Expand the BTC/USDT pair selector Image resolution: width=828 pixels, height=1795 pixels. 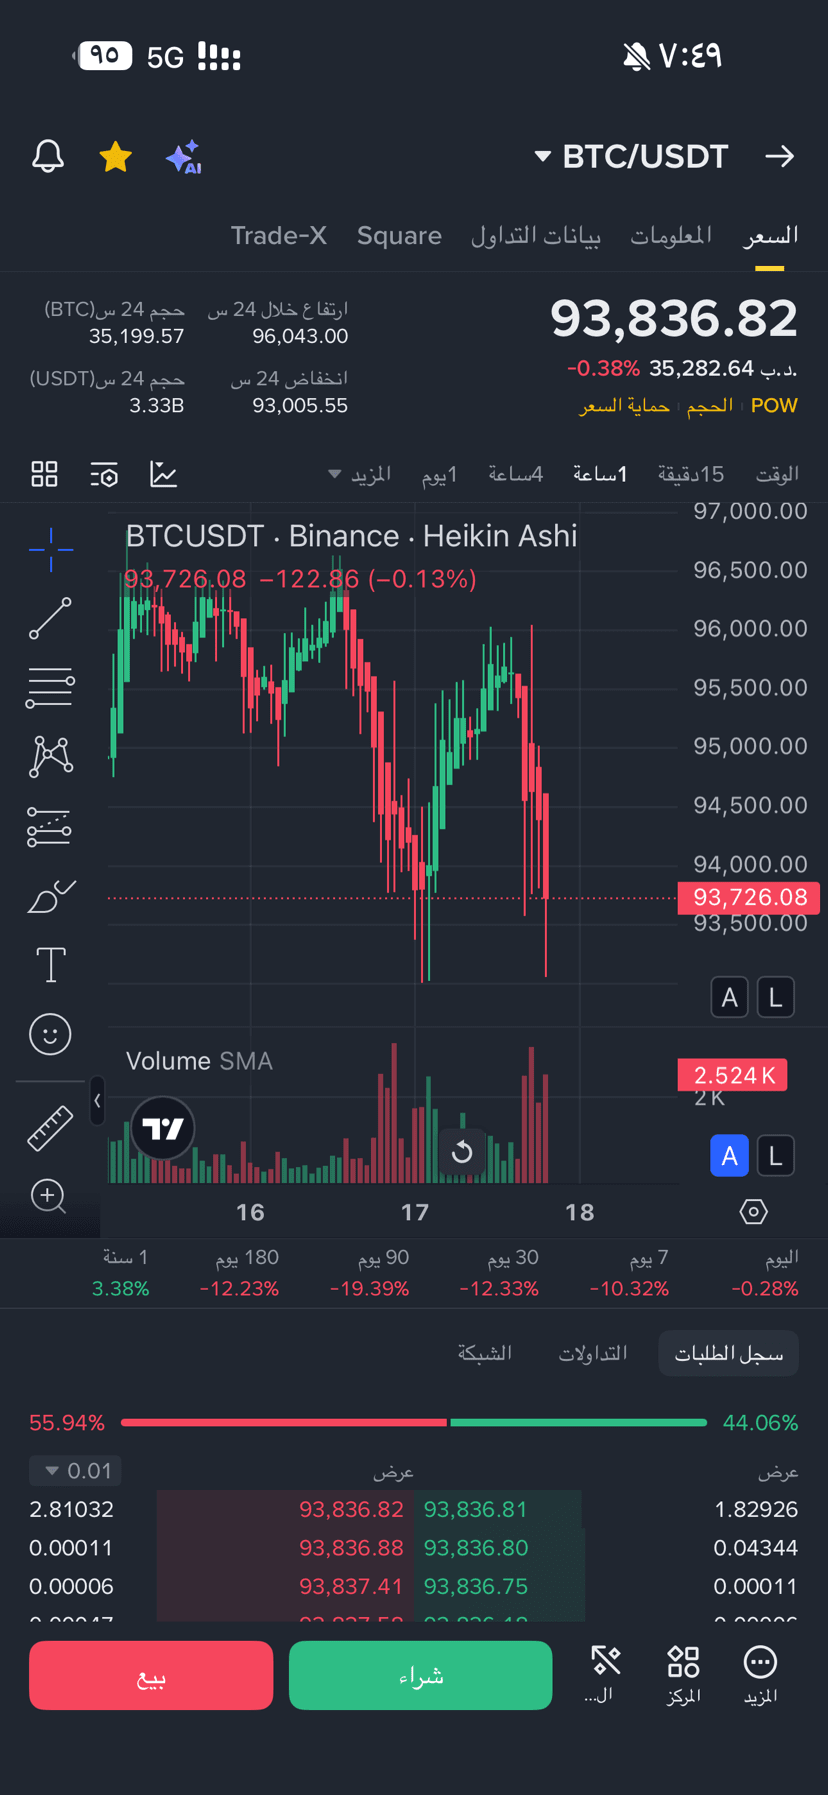coord(632,157)
